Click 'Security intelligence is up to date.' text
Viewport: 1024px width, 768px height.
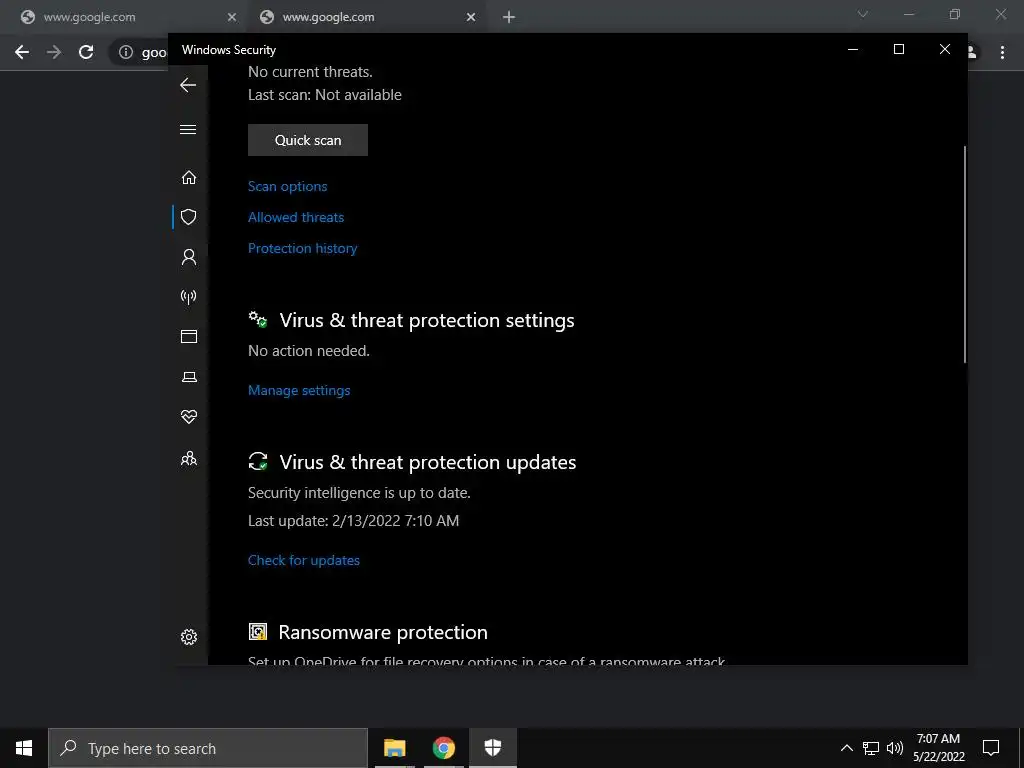click(x=359, y=492)
